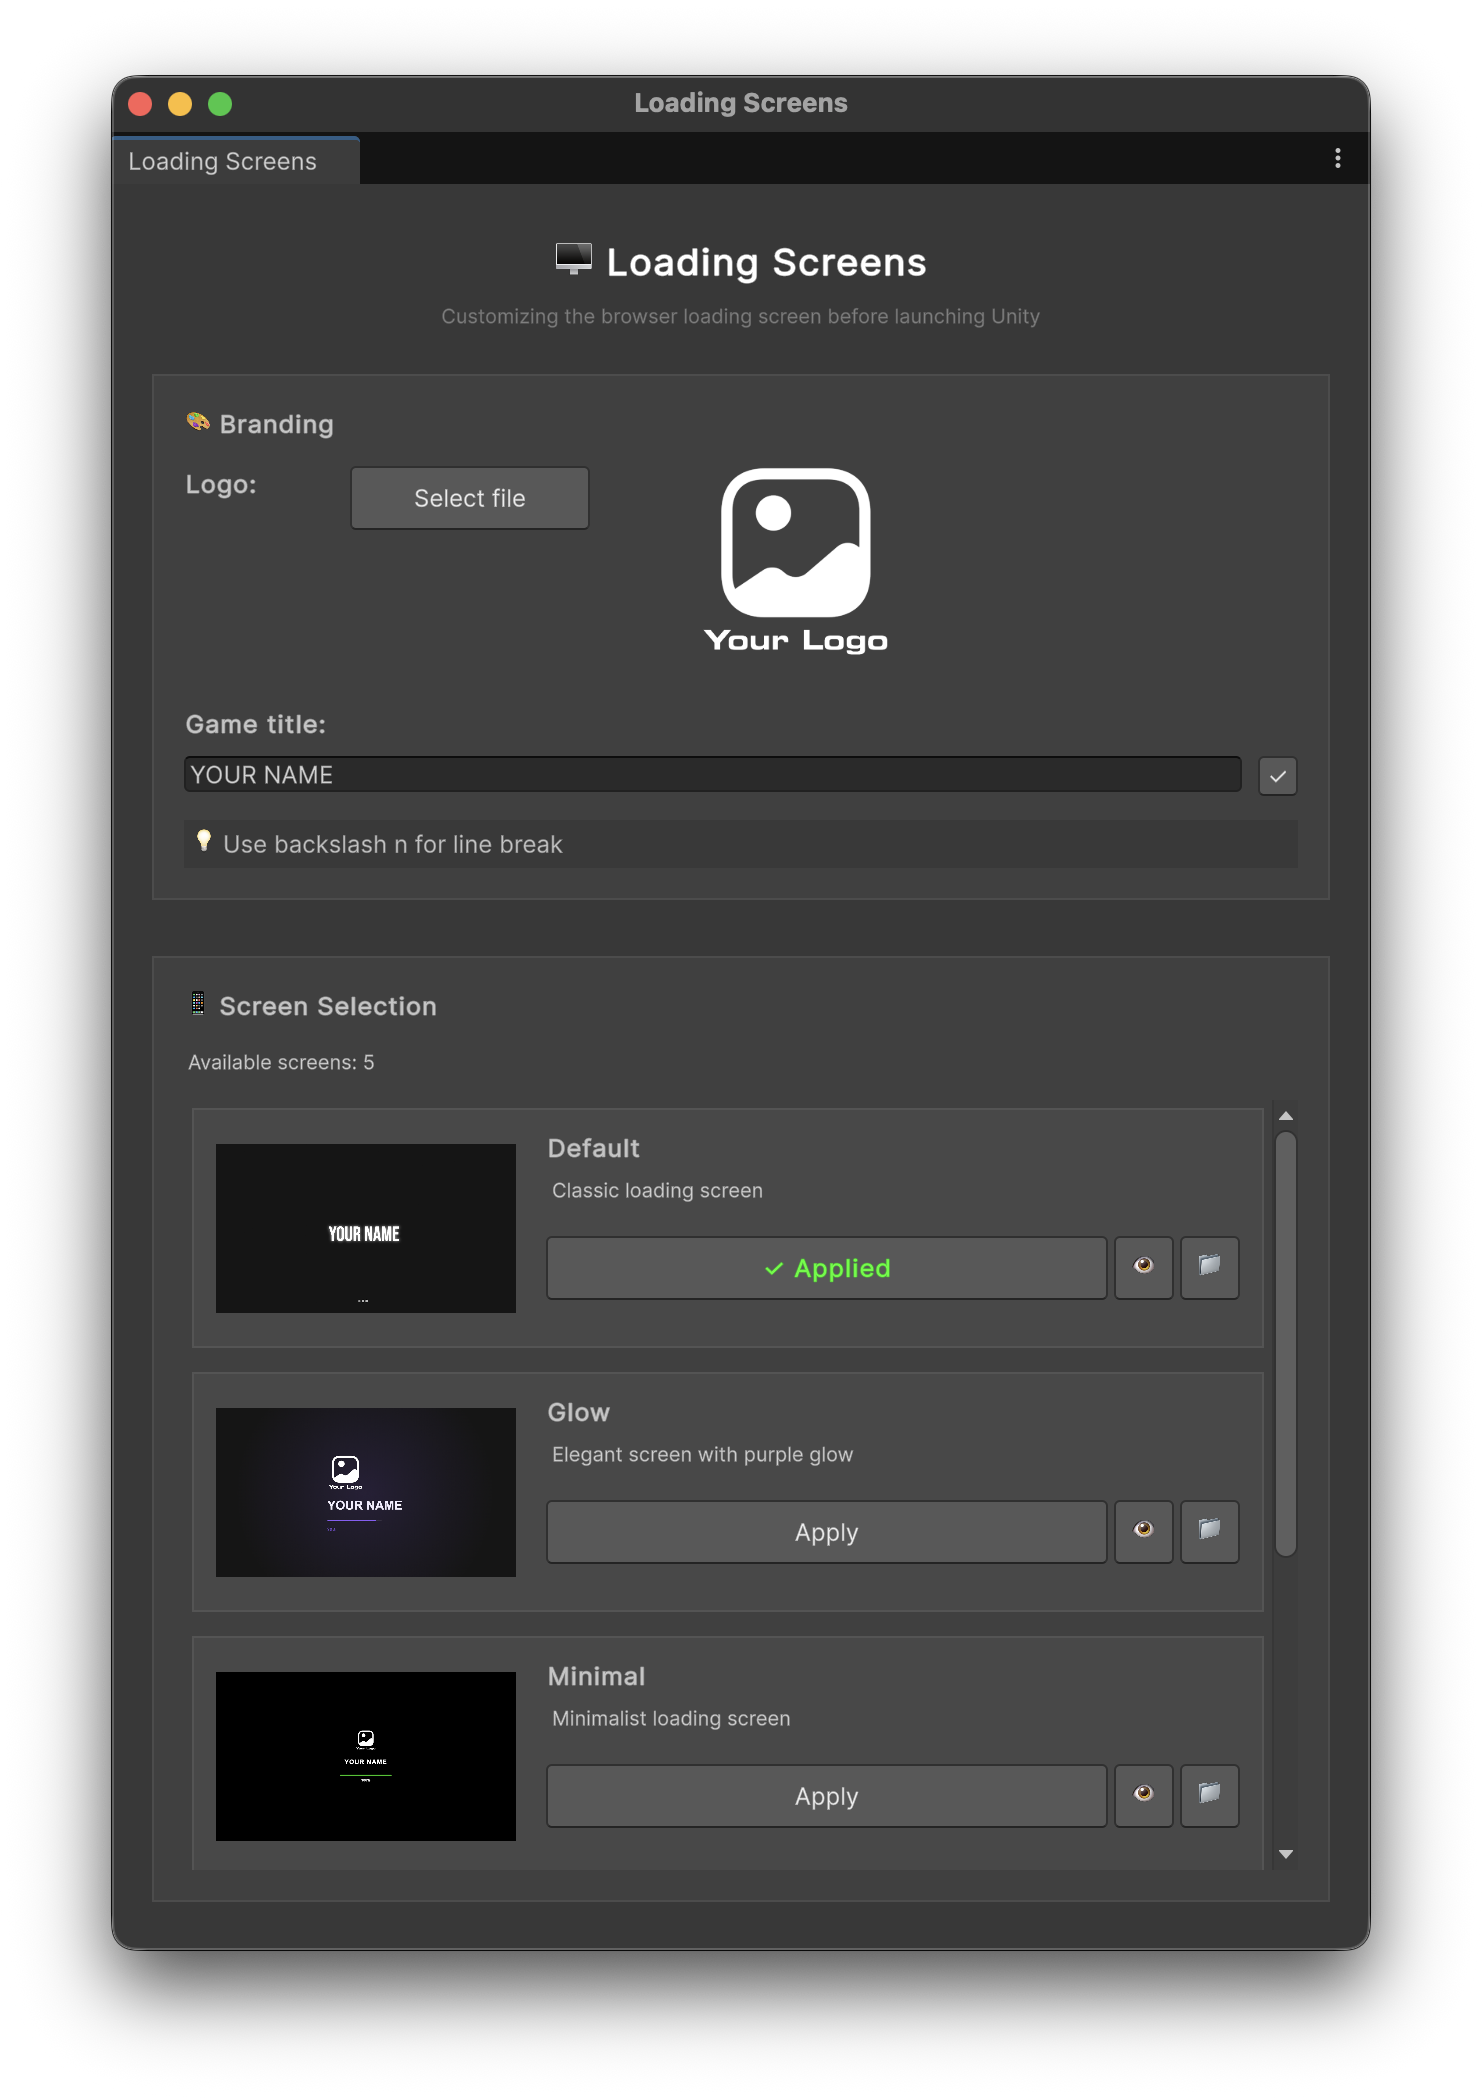Preview the Default loading screen with eye icon
The height and width of the screenshot is (2098, 1482).
point(1143,1267)
